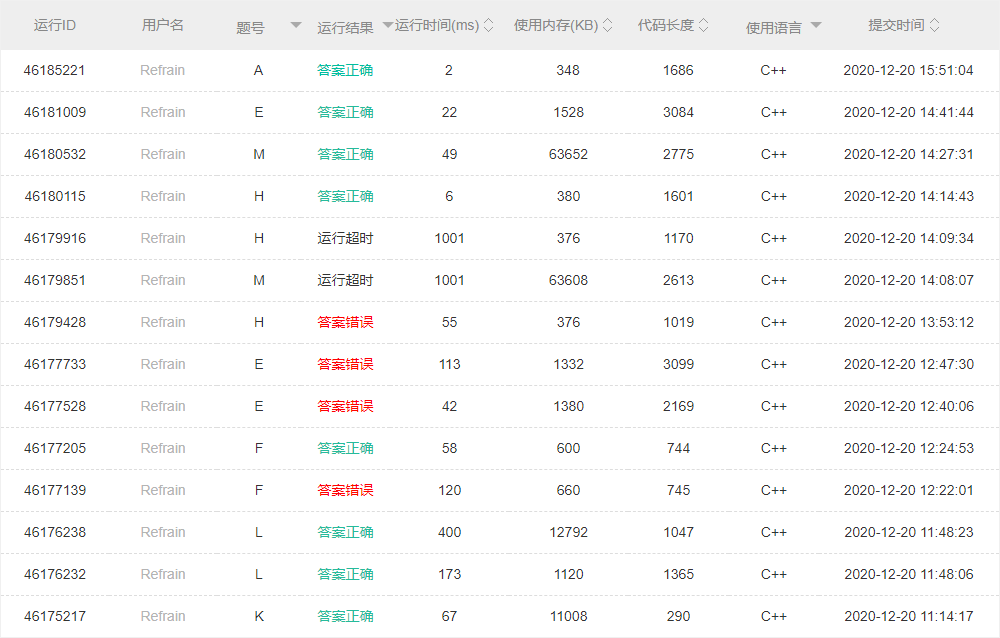
Task: Open problem M link in run 46179851
Action: (259, 281)
